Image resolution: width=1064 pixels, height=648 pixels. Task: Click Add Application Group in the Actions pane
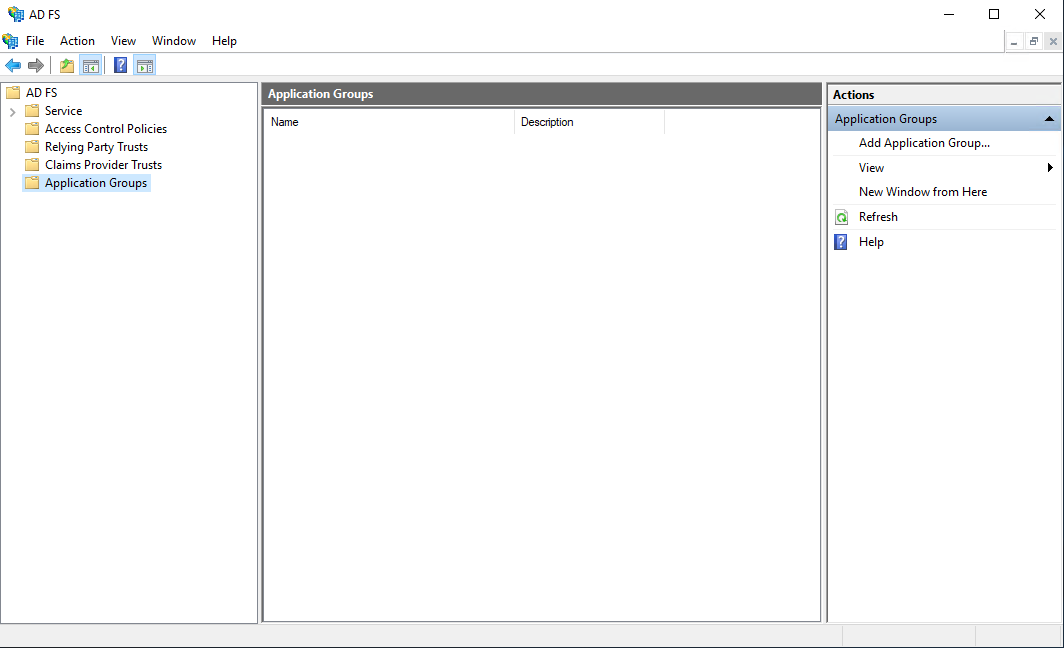[925, 143]
